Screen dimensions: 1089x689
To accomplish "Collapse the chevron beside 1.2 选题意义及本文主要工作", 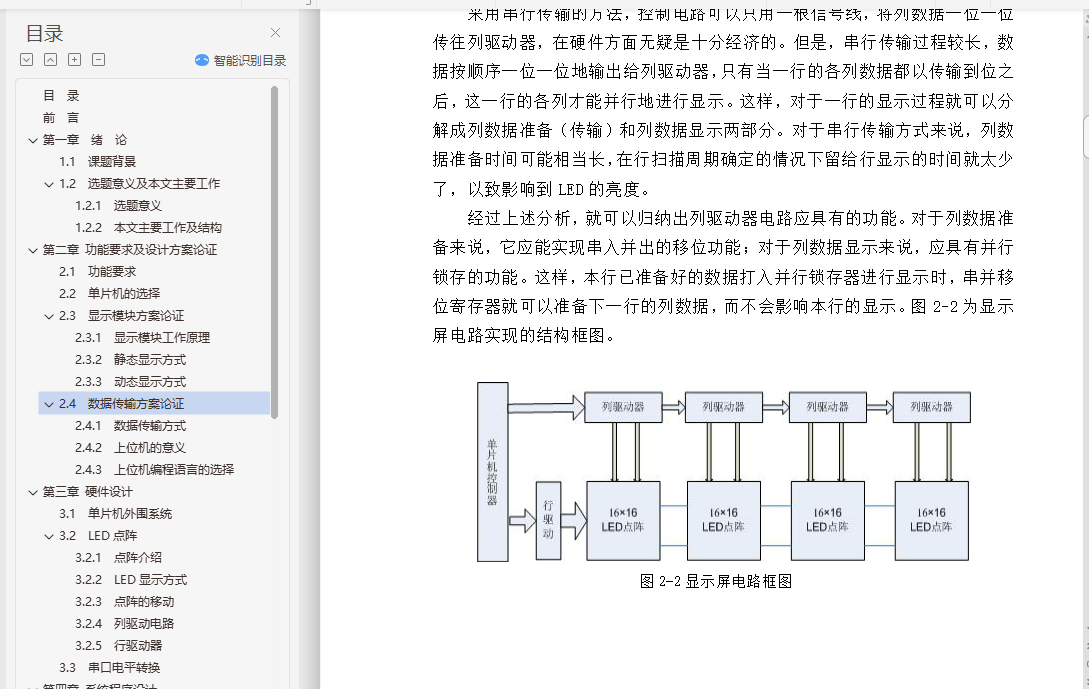I will (x=49, y=184).
